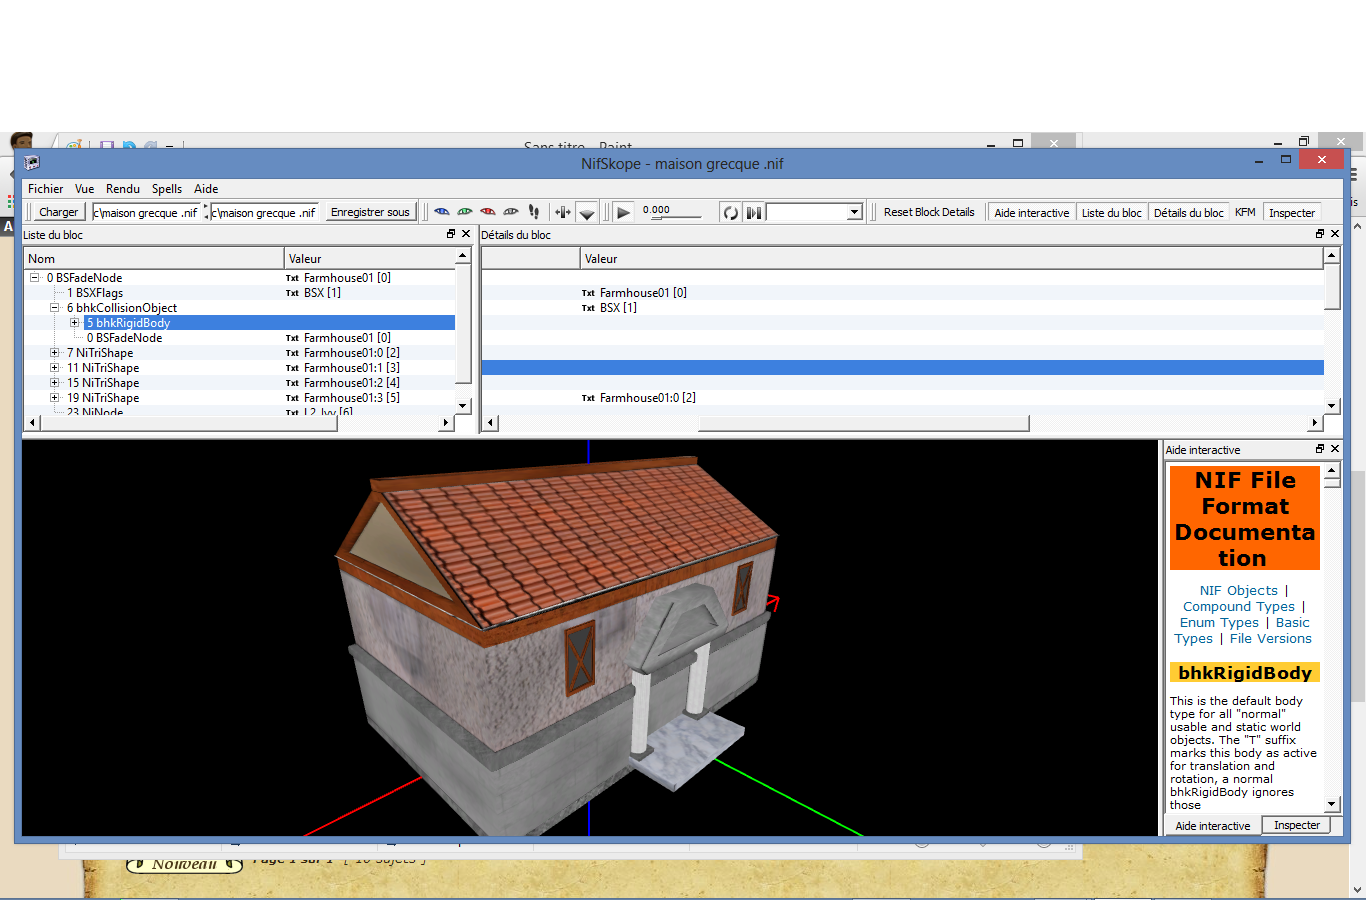Click Farmhouse01:0 [2] value in details
The image size is (1366, 900).
tap(647, 398)
